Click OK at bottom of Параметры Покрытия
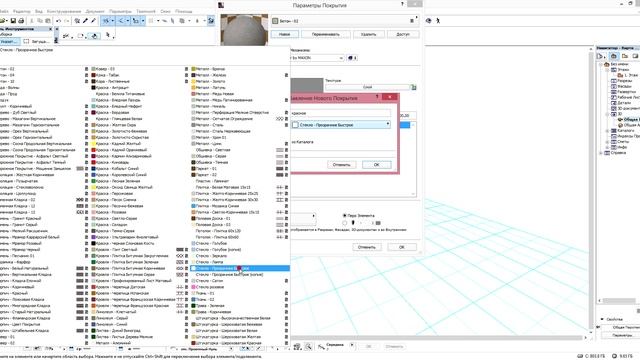Viewport: 640px width, 360px height. (402, 247)
